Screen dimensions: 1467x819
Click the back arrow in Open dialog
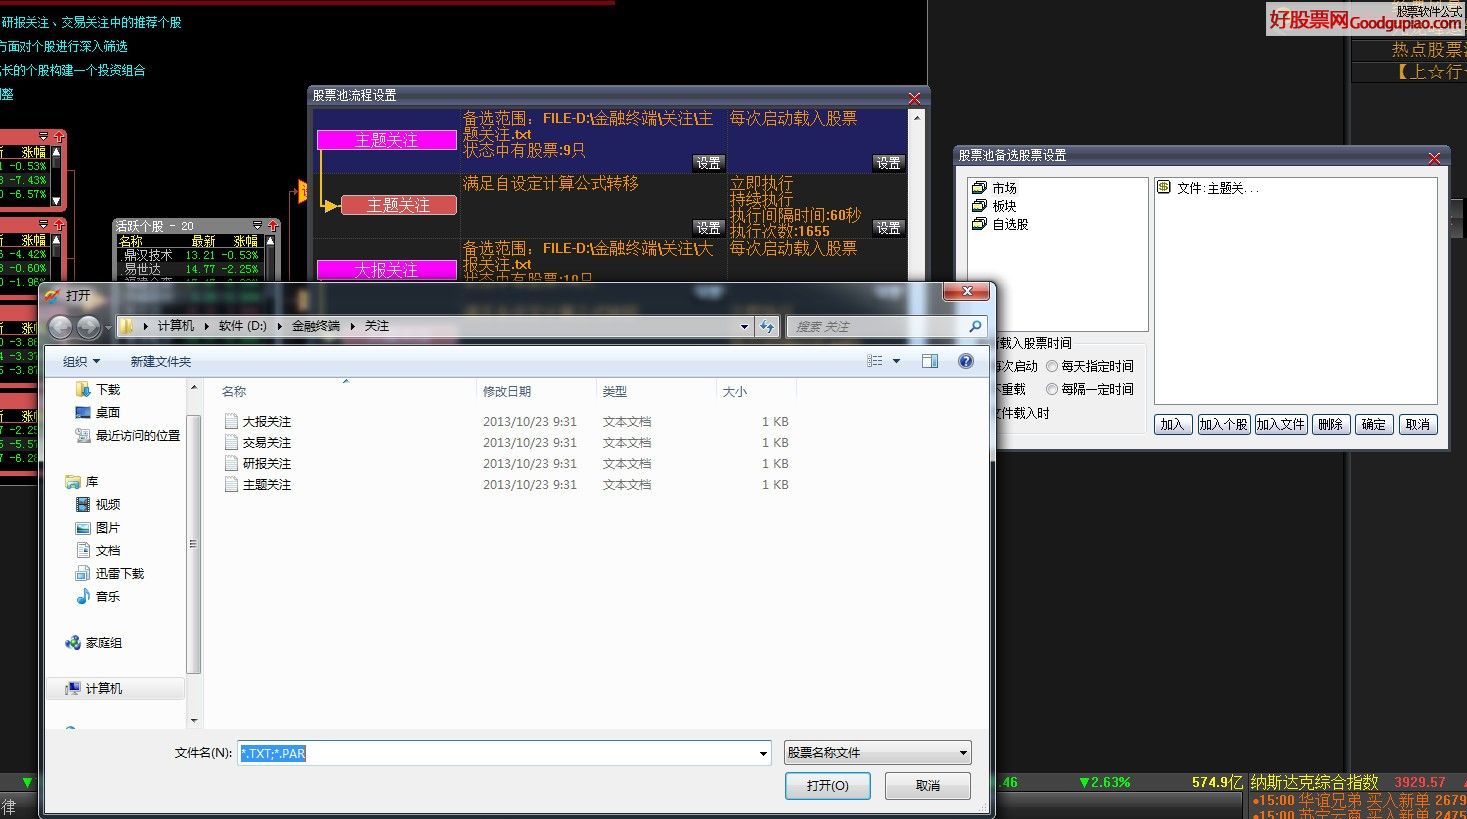(60, 327)
